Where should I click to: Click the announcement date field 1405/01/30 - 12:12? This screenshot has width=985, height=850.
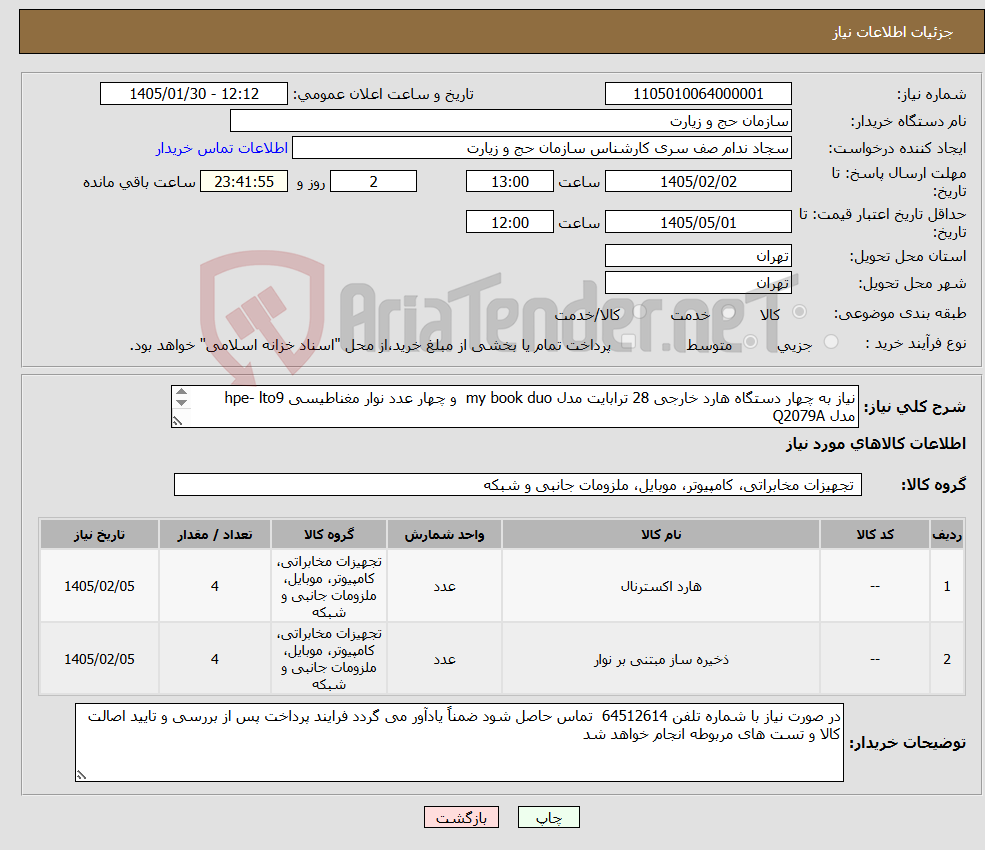193,94
